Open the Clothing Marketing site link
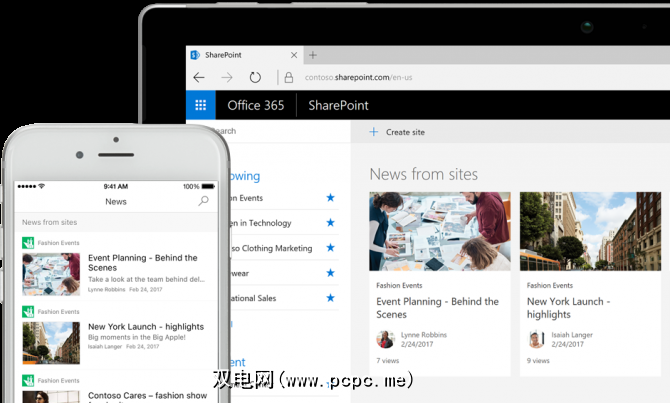 (272, 248)
